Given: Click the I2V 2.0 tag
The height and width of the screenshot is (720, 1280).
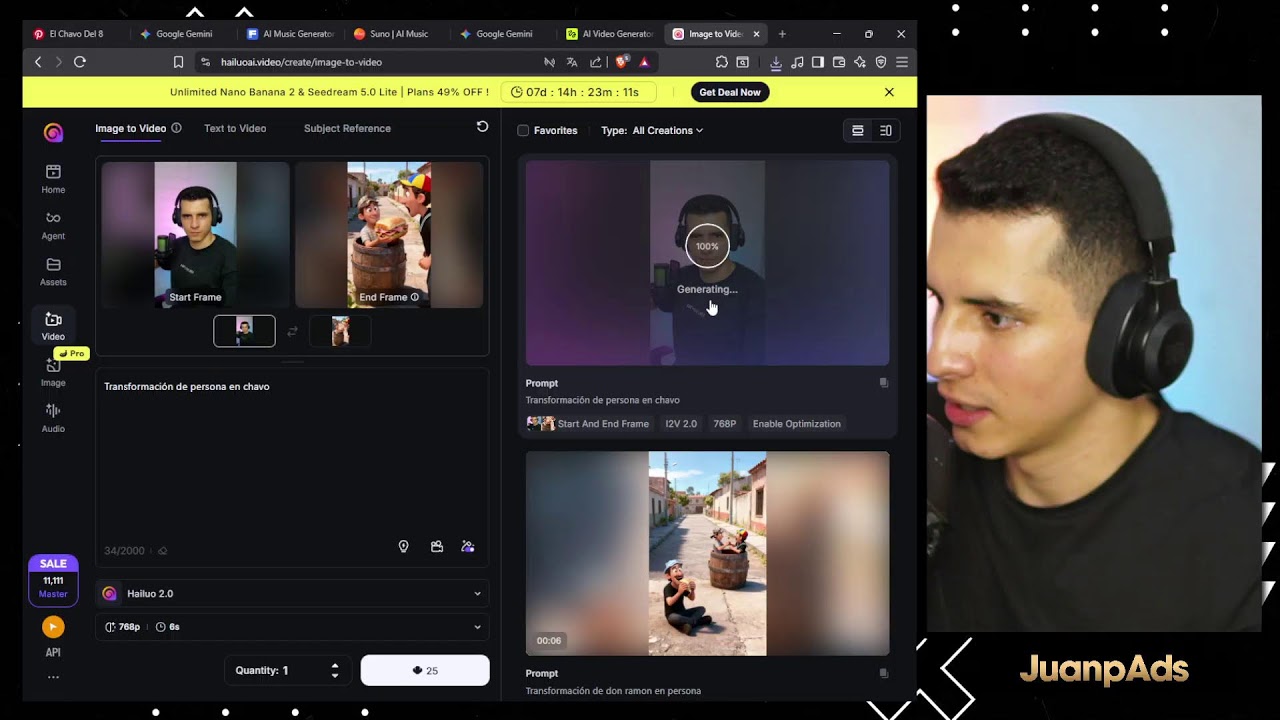Looking at the screenshot, I should (681, 424).
